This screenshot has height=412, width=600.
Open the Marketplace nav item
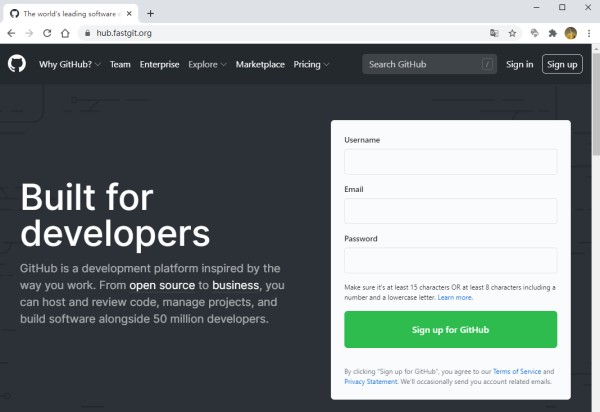pyautogui.click(x=260, y=64)
